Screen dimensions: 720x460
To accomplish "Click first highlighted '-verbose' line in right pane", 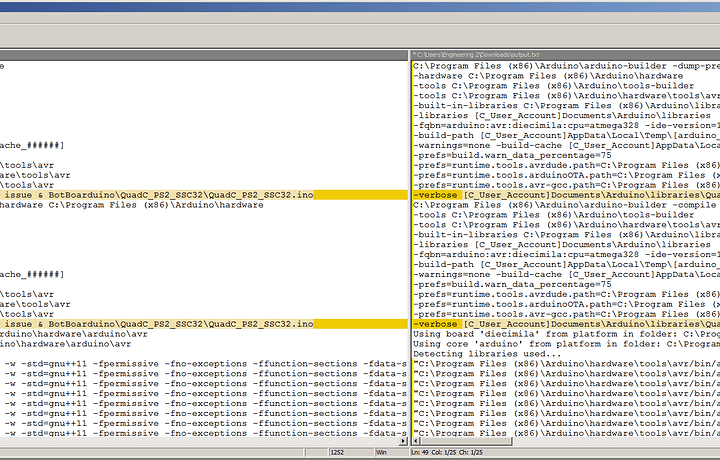I will [566, 195].
